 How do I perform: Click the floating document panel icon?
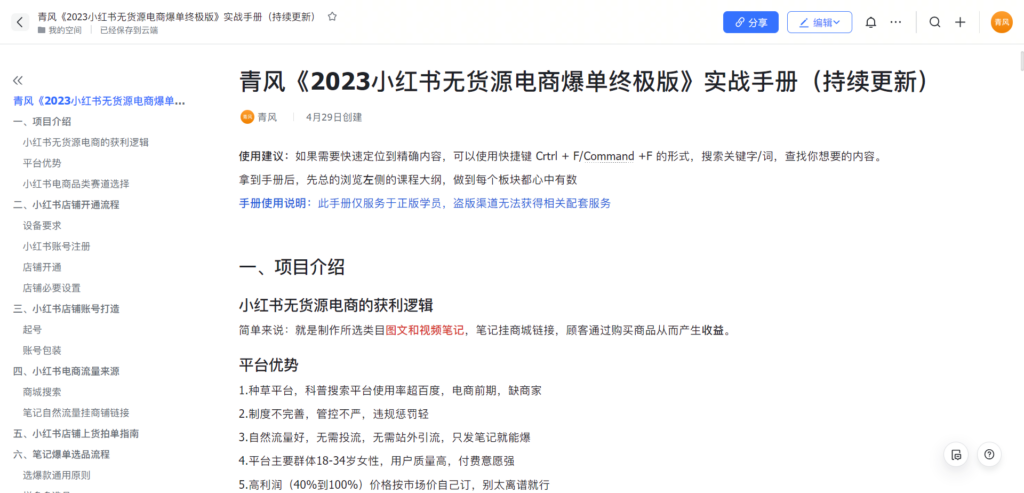957,454
